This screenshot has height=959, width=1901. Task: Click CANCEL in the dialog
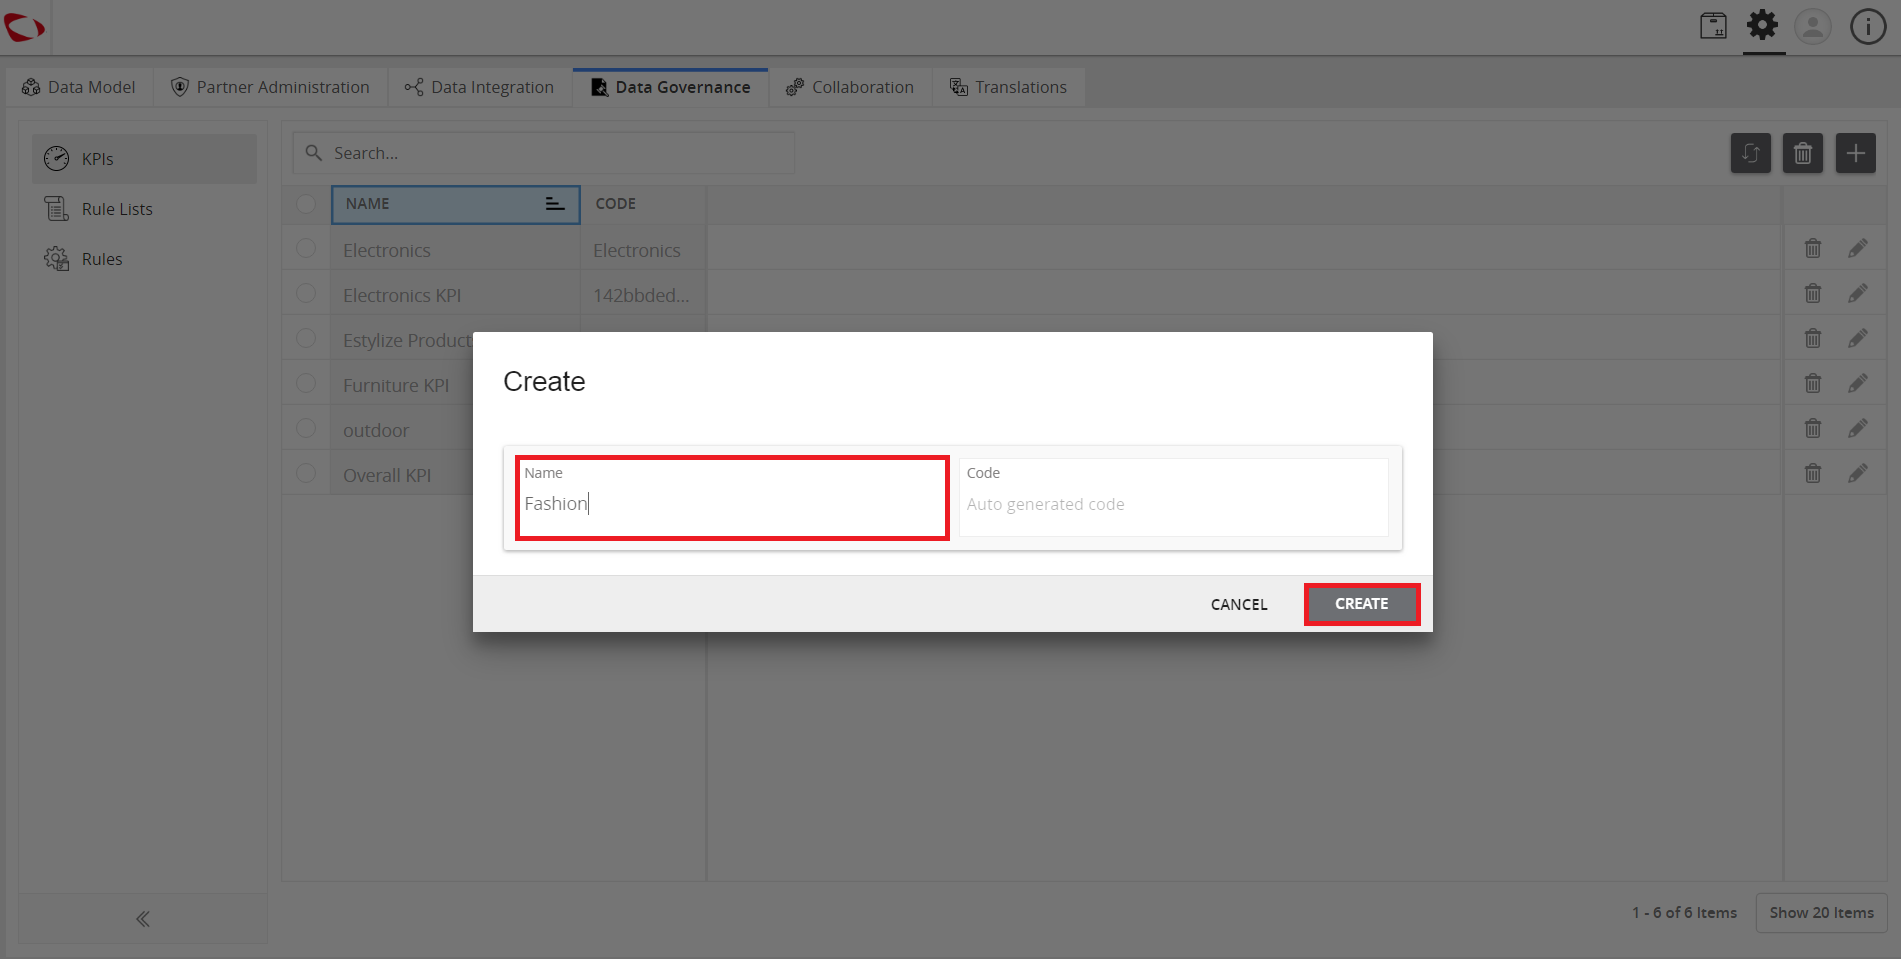click(x=1239, y=604)
